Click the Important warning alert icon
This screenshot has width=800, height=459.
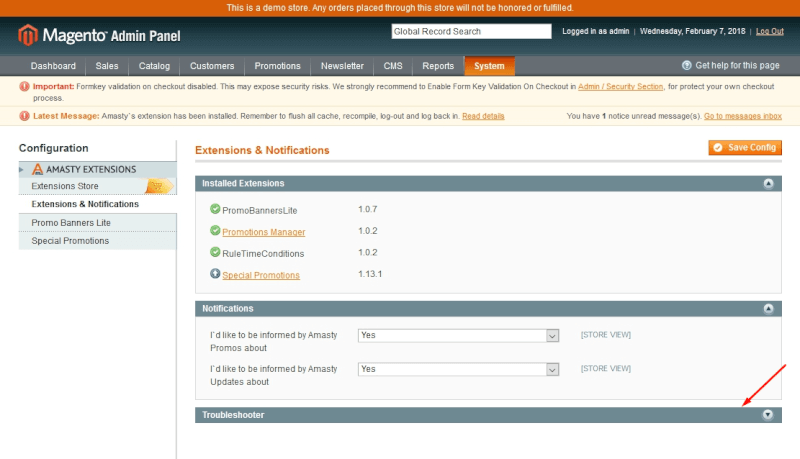24,86
